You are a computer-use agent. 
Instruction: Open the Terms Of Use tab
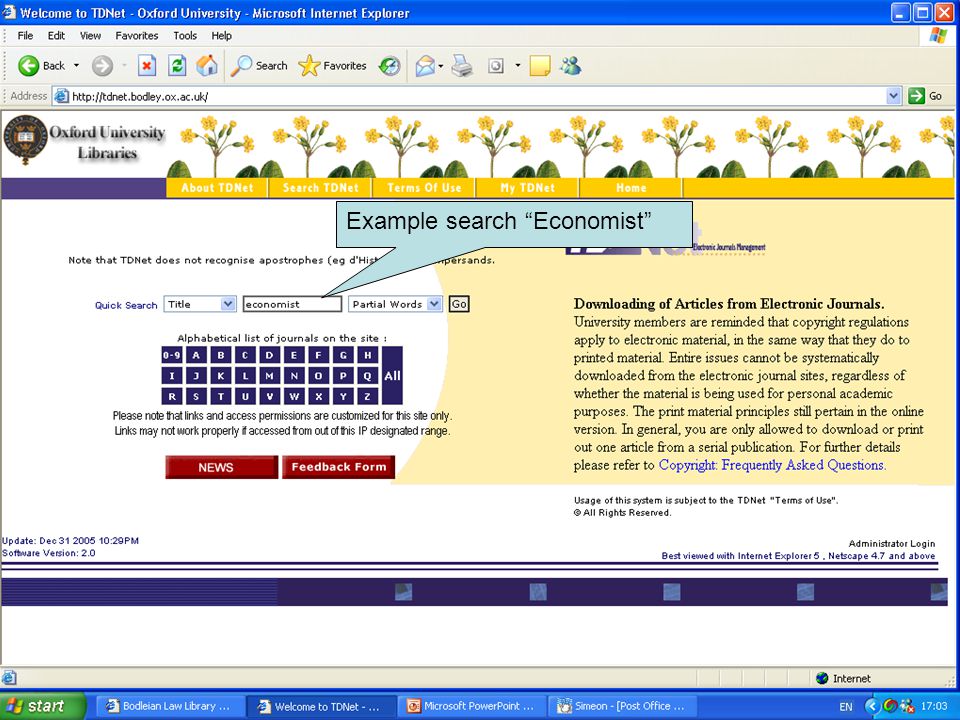pyautogui.click(x=424, y=188)
